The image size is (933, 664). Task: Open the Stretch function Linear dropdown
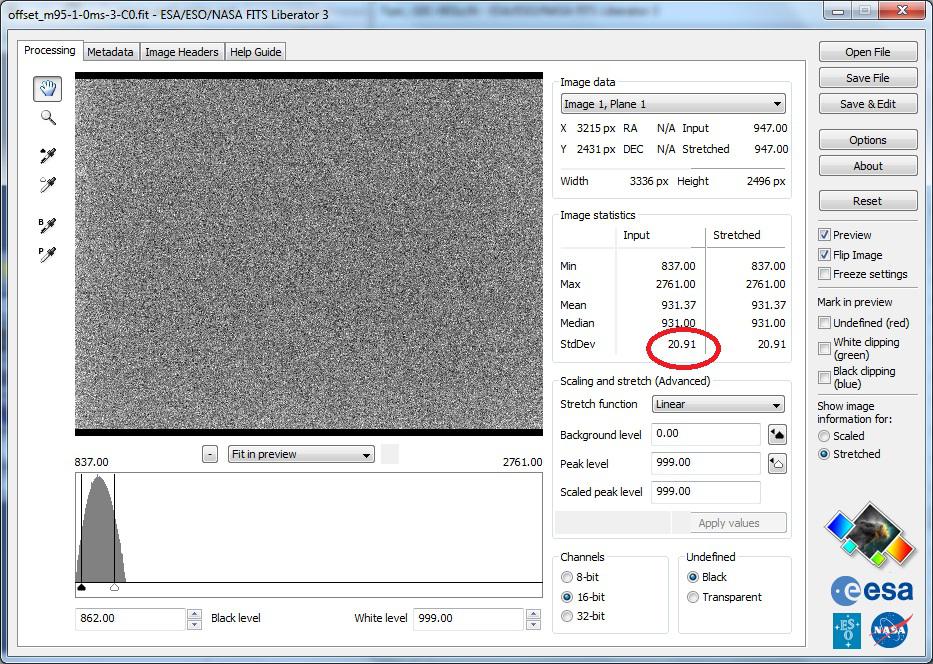(x=718, y=405)
